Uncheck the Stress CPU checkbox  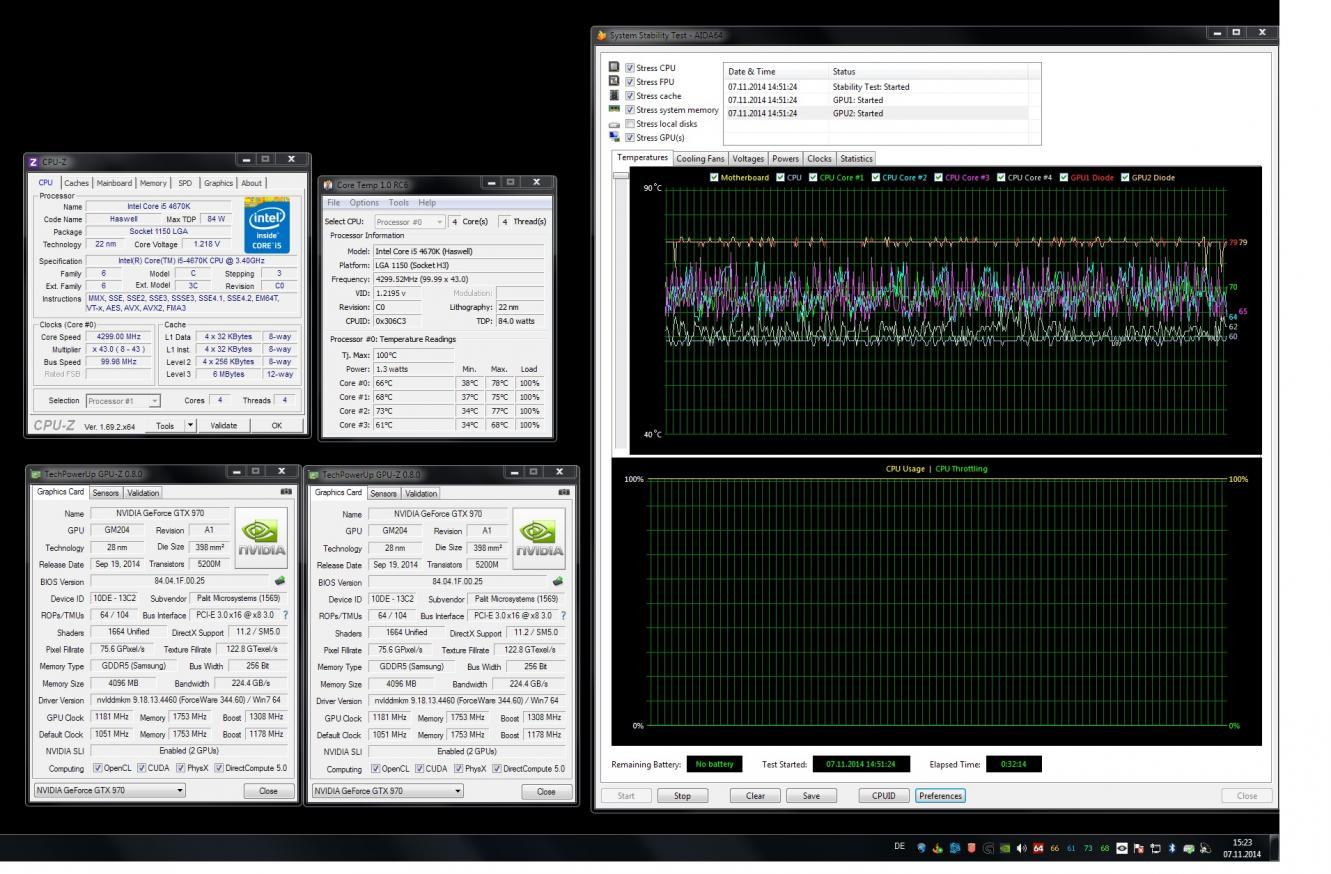[x=630, y=68]
